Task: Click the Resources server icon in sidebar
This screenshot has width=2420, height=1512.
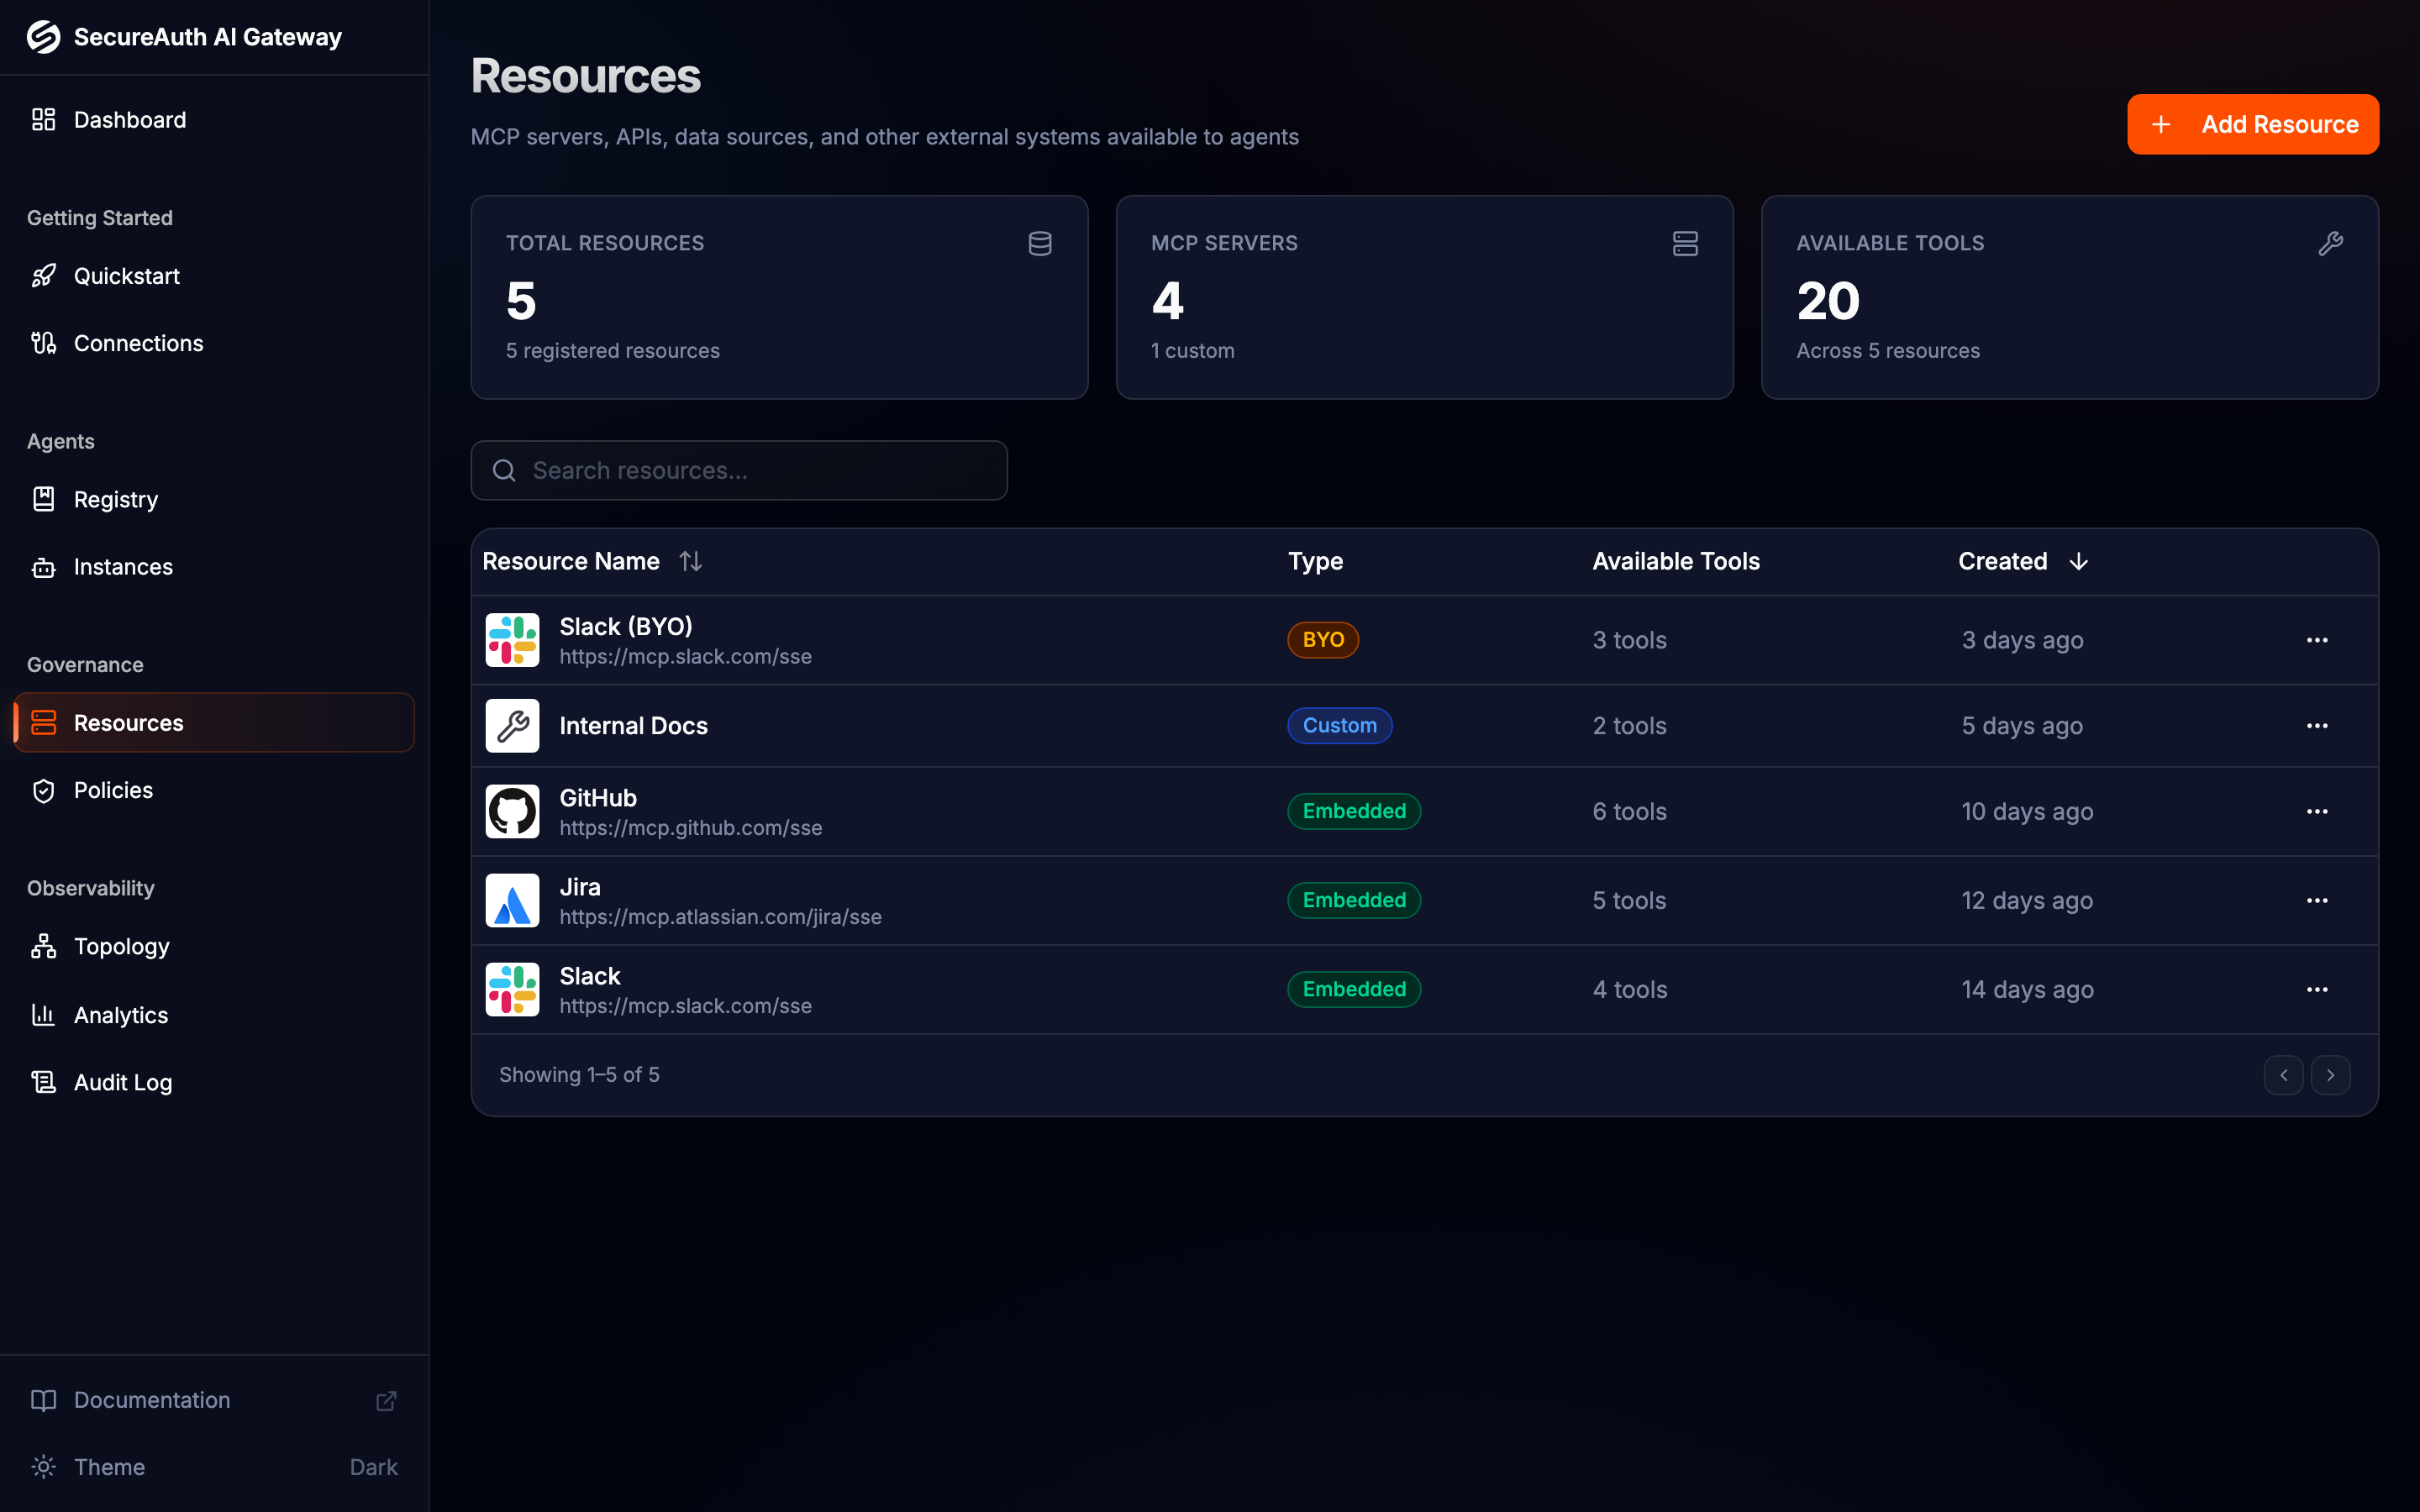Action: [43, 723]
